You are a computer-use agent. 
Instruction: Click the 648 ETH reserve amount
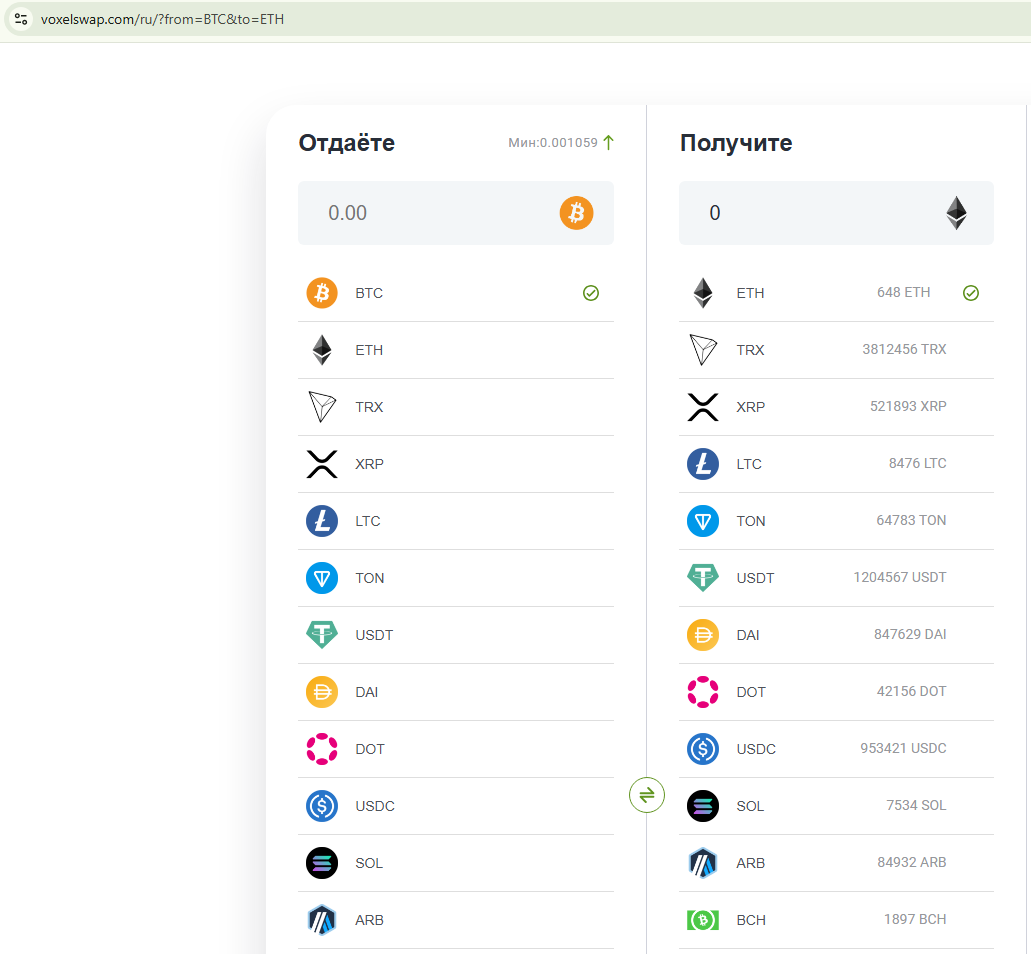pos(903,293)
